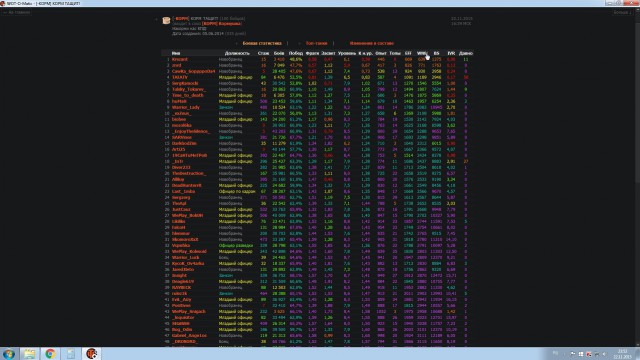Open Windows Explorer from the taskbar
The image size is (640, 360).
pos(29,353)
